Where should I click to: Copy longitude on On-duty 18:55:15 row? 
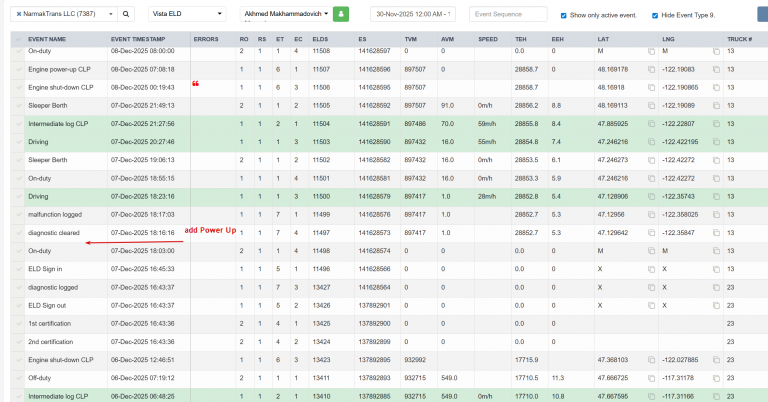tap(716, 179)
